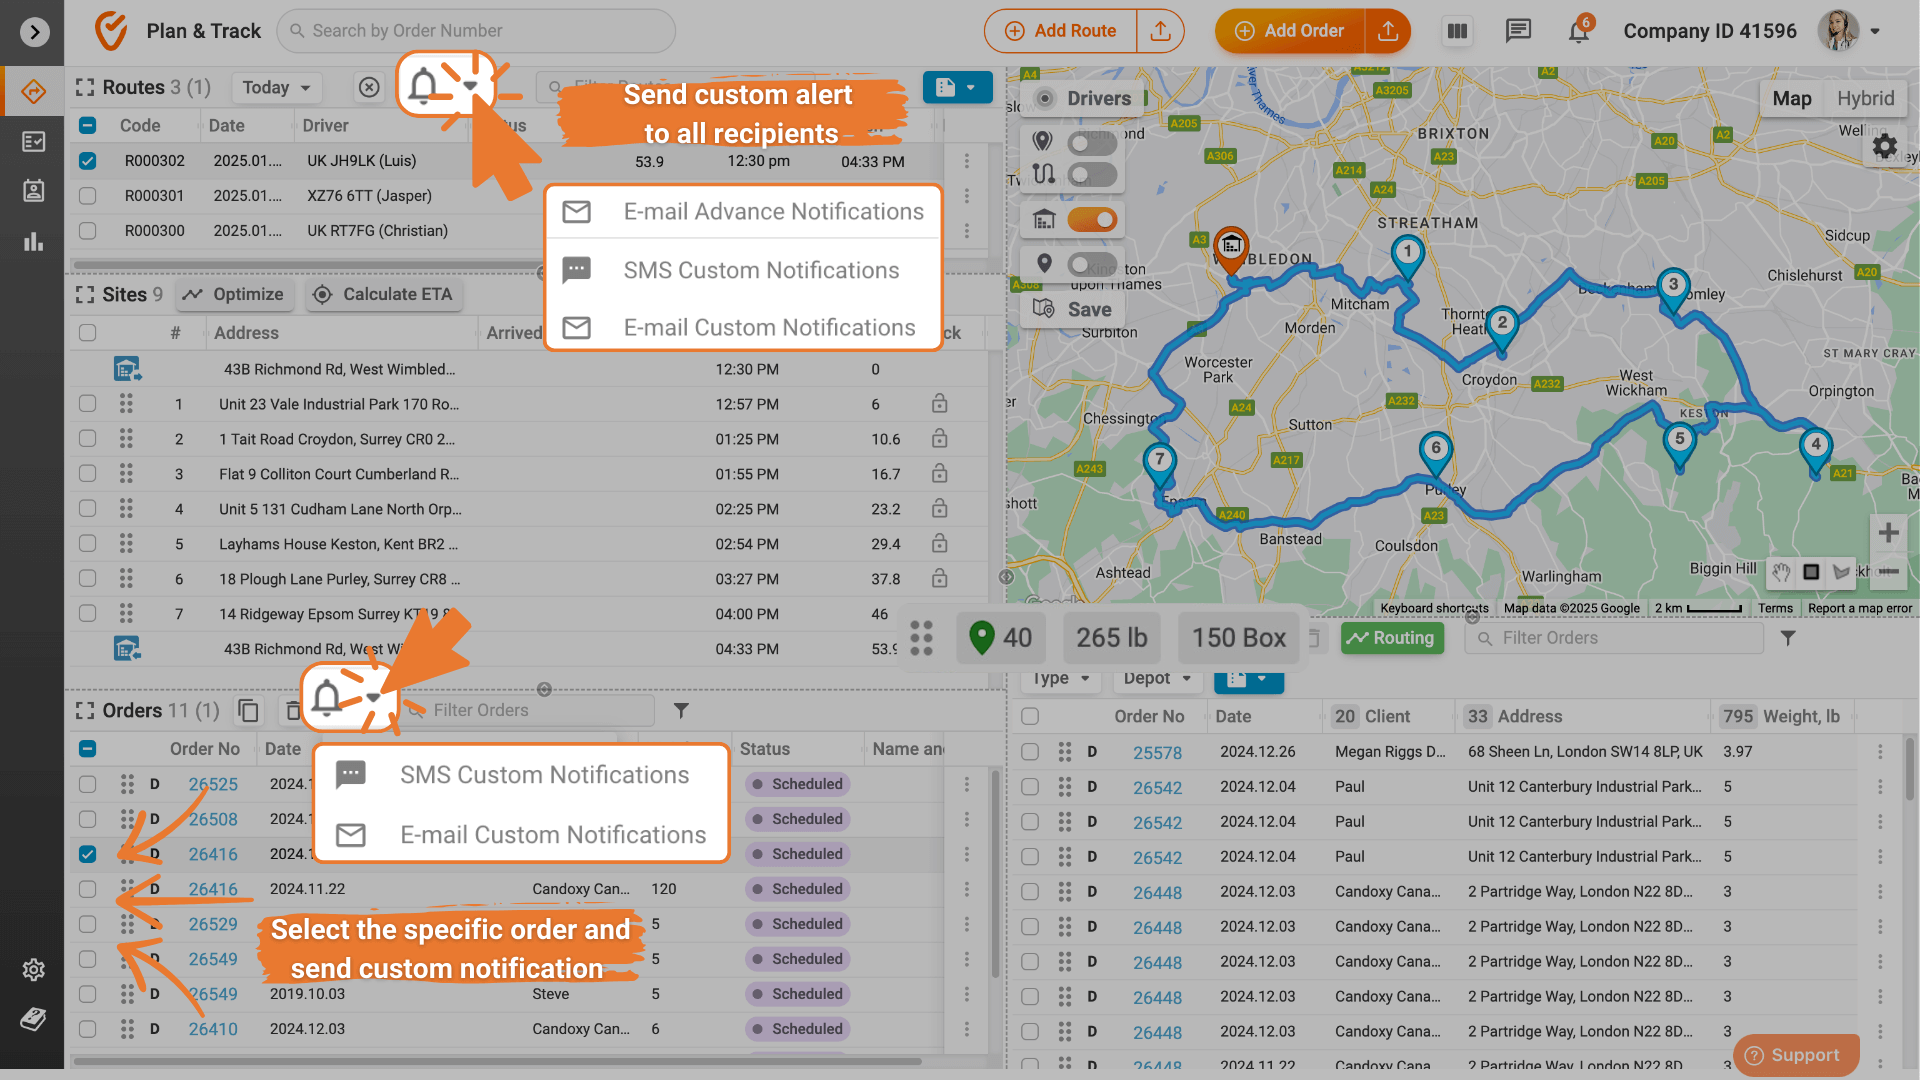Image resolution: width=1920 pixels, height=1080 pixels.
Task: Open the address book icon in sidebar
Action: 33,191
